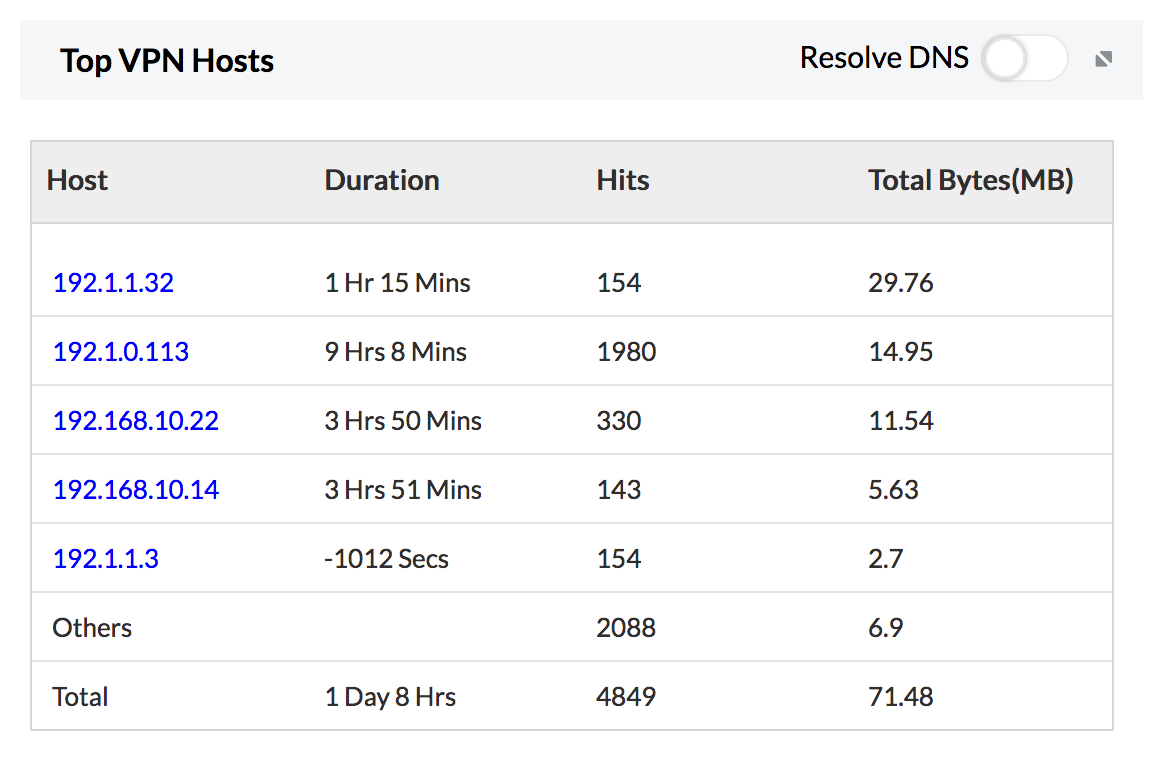Click the 71.48 total bytes value
Viewport: 1163px width, 761px height.
point(901,697)
